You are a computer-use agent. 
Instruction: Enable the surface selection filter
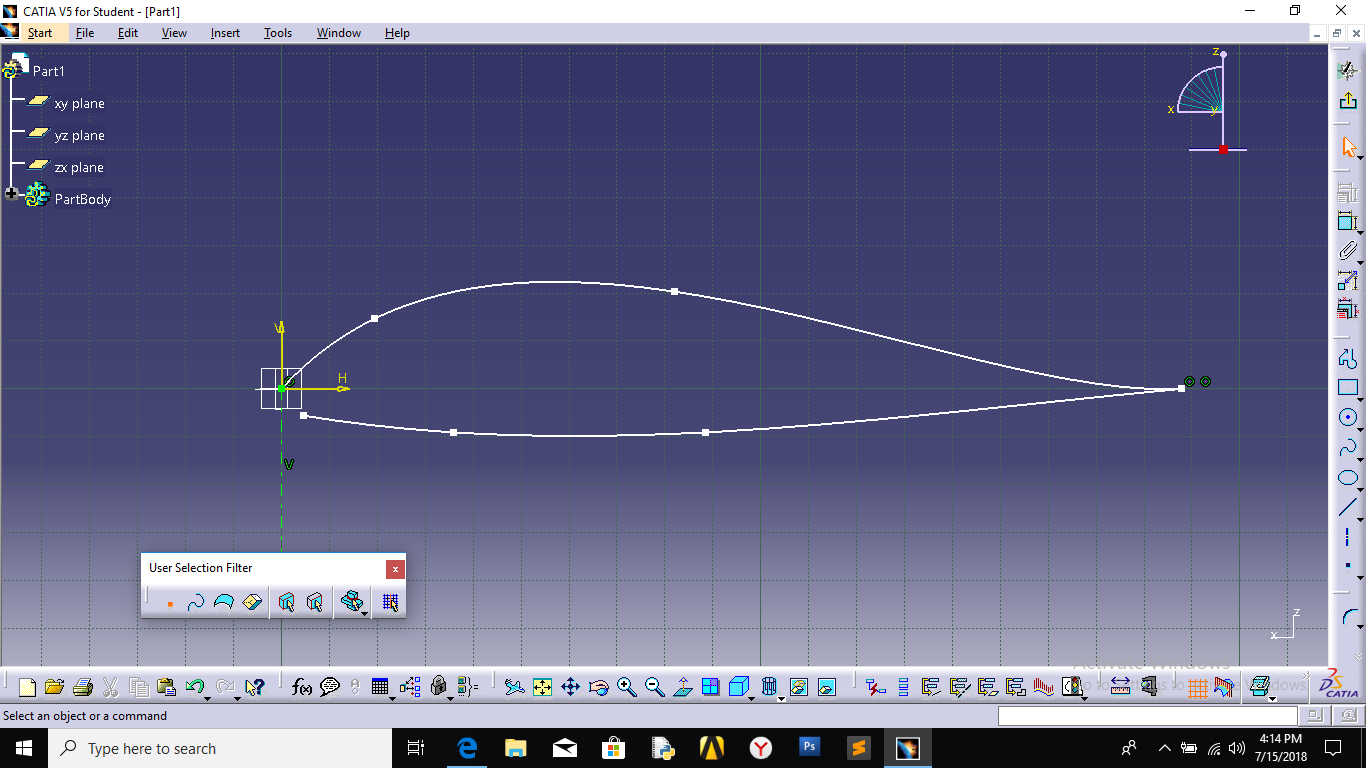(x=223, y=602)
